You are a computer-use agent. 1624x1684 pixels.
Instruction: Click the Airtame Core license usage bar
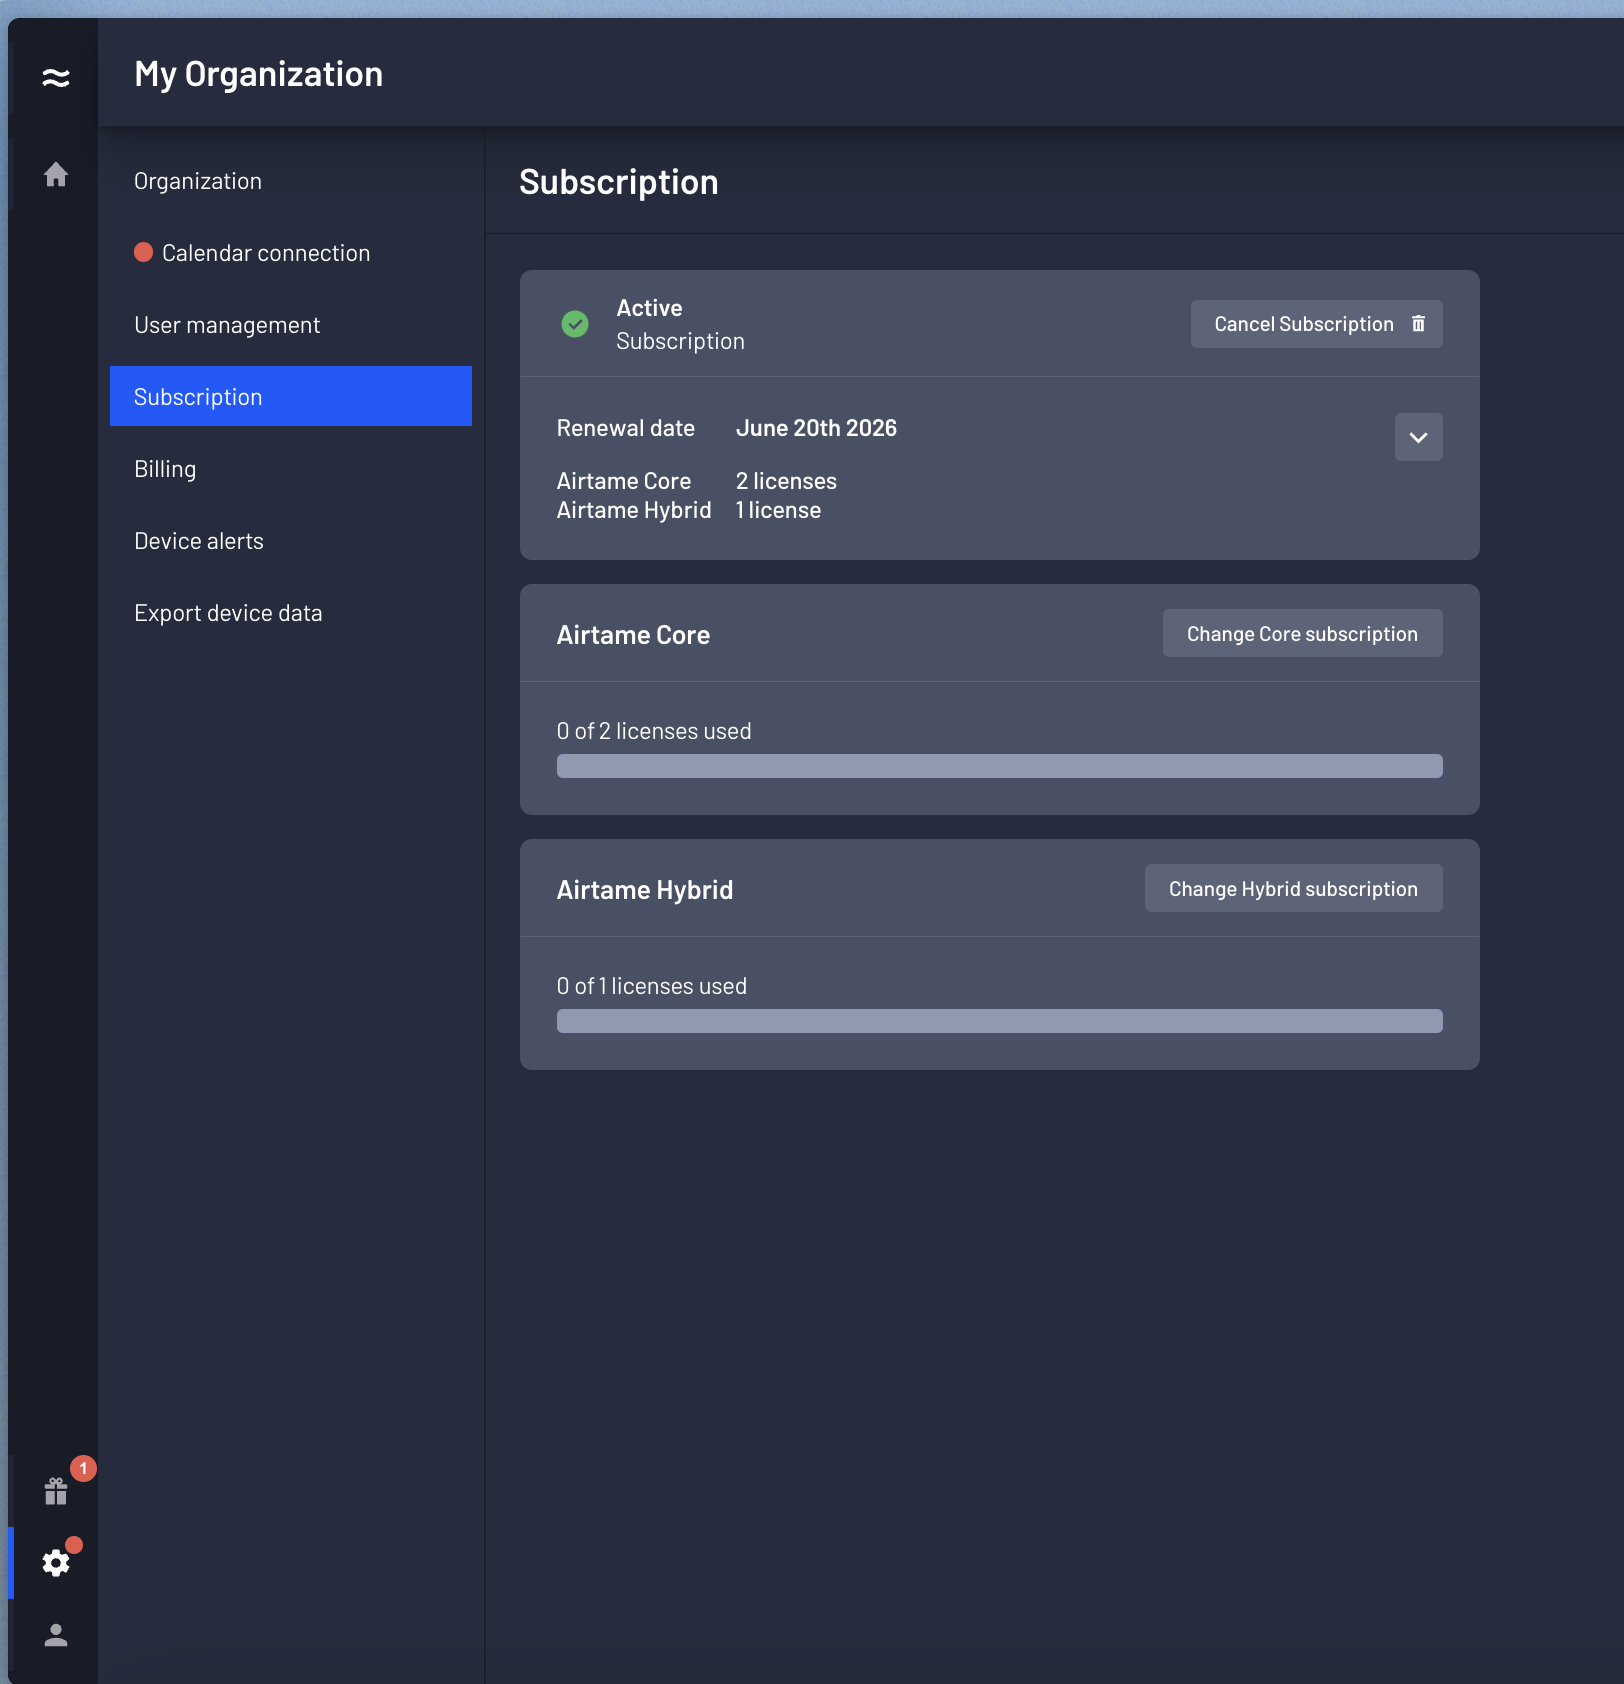click(999, 765)
